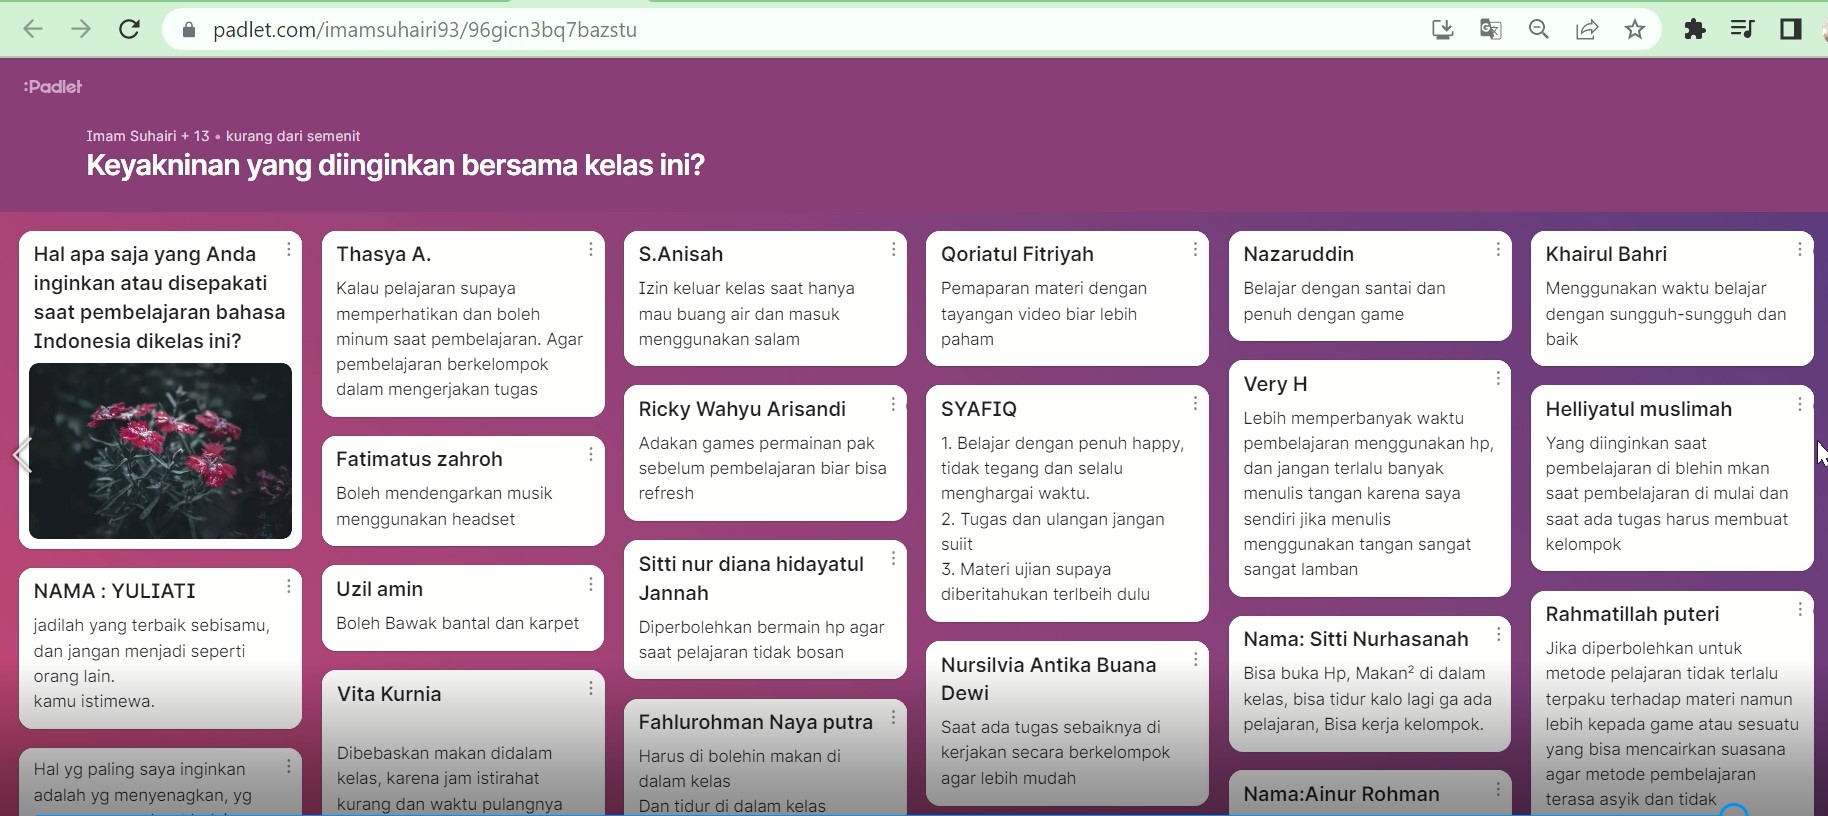This screenshot has width=1828, height=816.
Task: Open more options on Khairul Bahri post
Action: click(x=1799, y=249)
